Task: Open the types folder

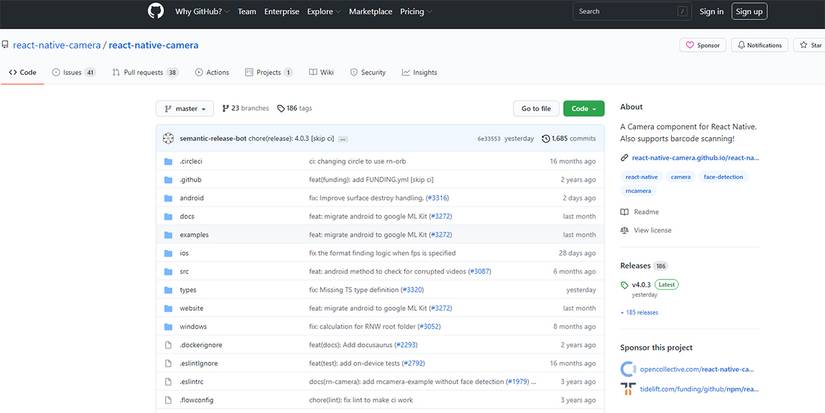Action: [x=188, y=290]
